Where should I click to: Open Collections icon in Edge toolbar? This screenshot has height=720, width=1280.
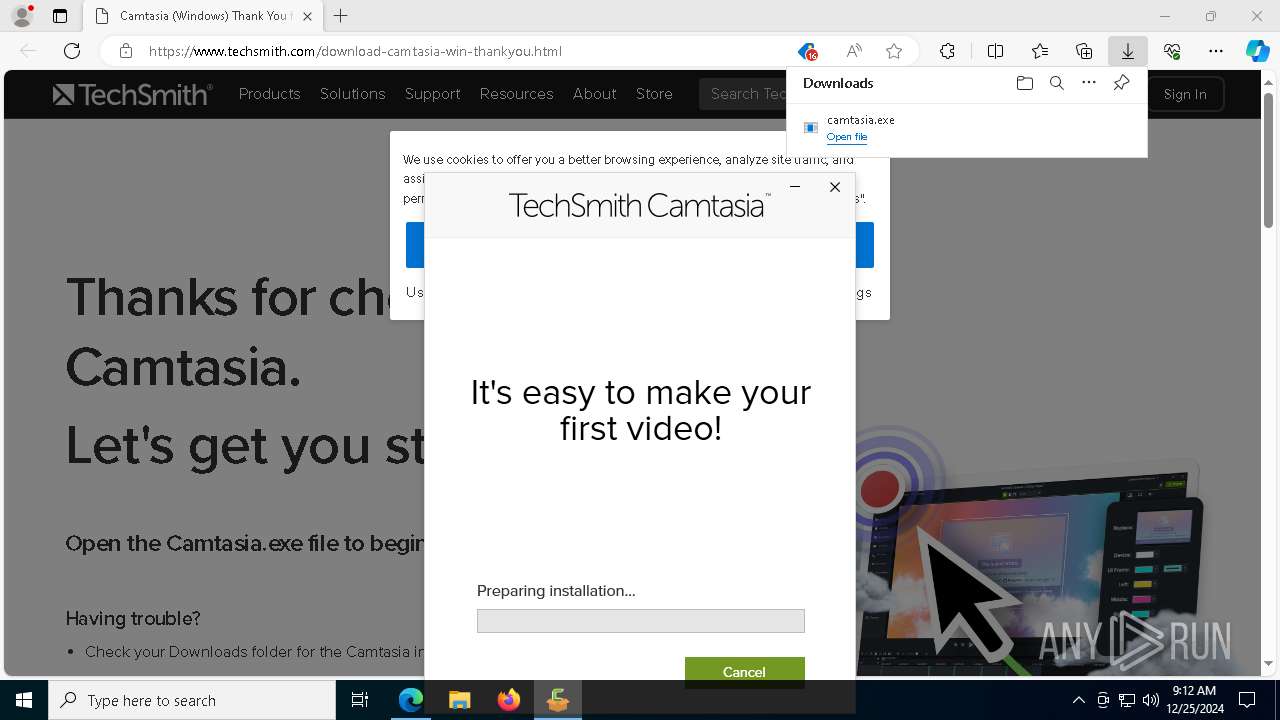1084,51
